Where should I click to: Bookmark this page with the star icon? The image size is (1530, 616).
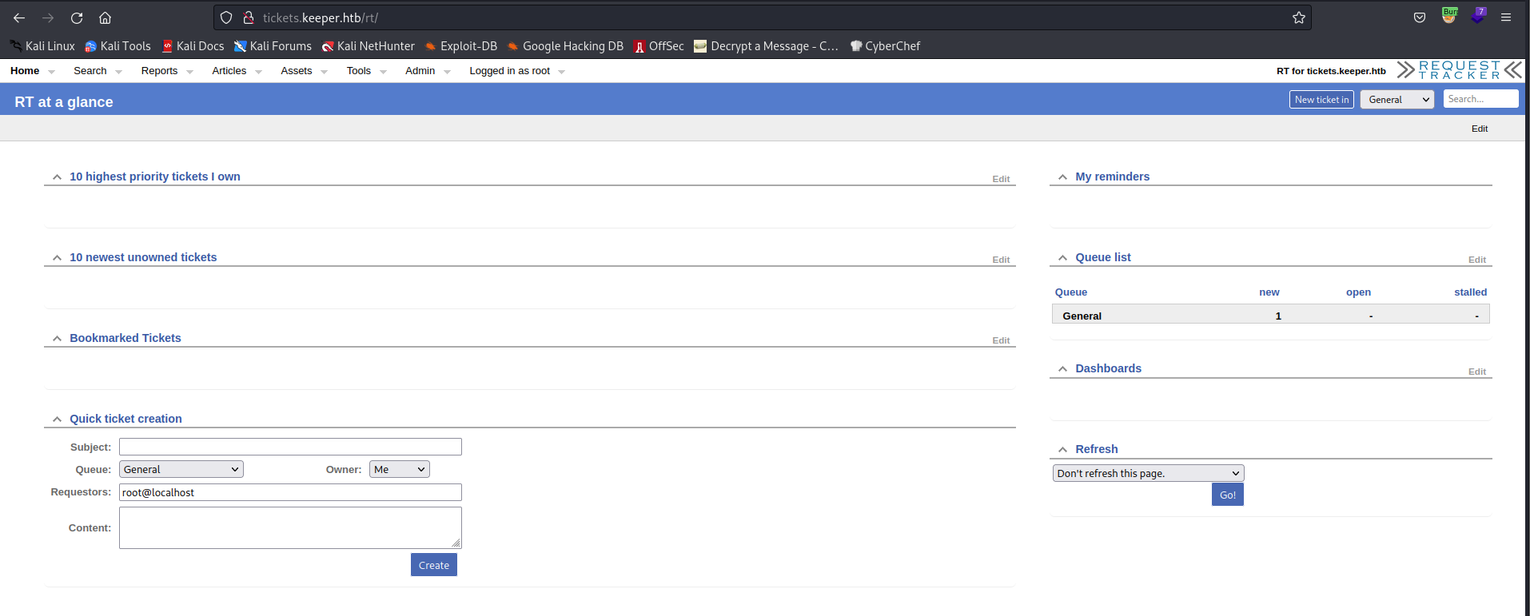1298,18
